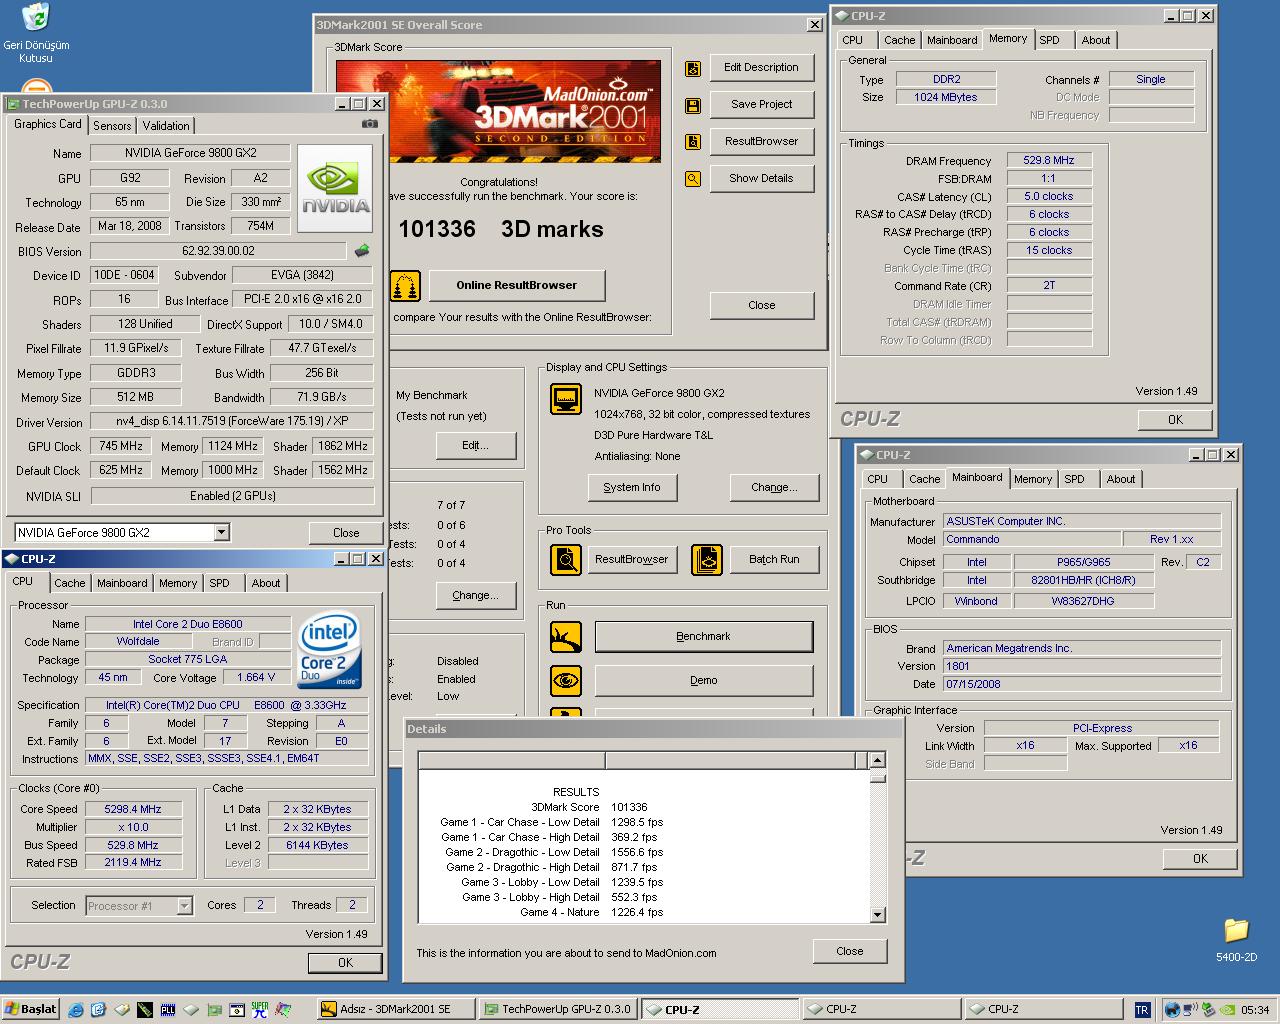Open the Cache tab in the CPU-Z processor window
Viewport: 1280px width, 1024px height.
point(70,583)
